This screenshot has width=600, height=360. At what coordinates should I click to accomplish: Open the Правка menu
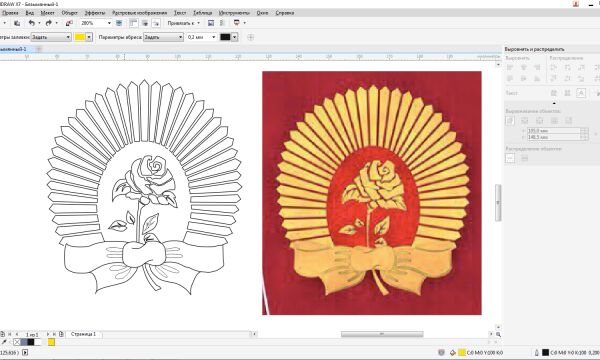[10, 13]
